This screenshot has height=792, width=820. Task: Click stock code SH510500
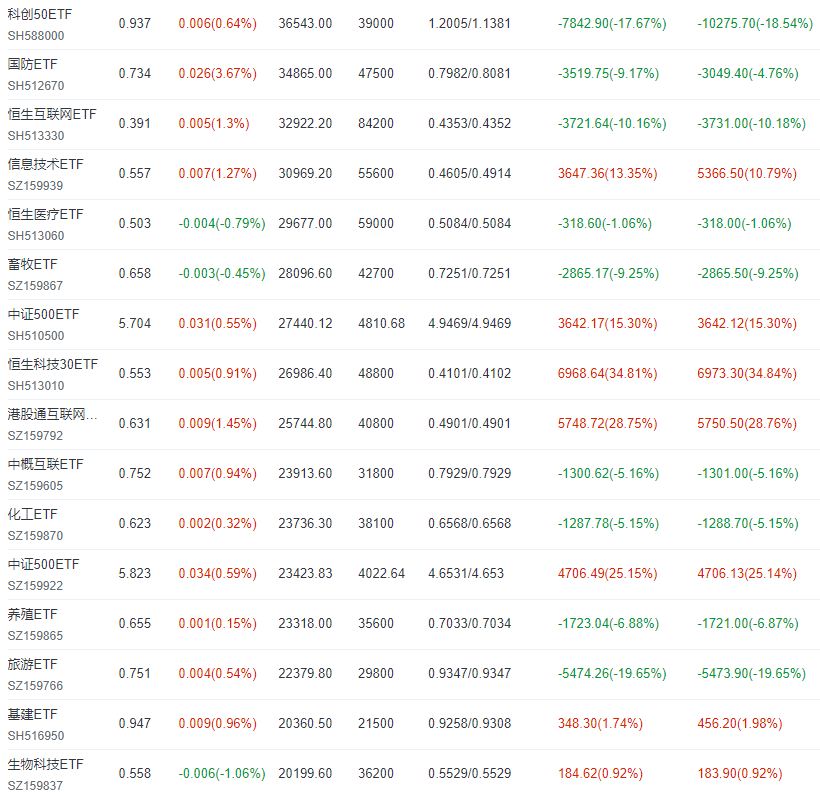36,336
